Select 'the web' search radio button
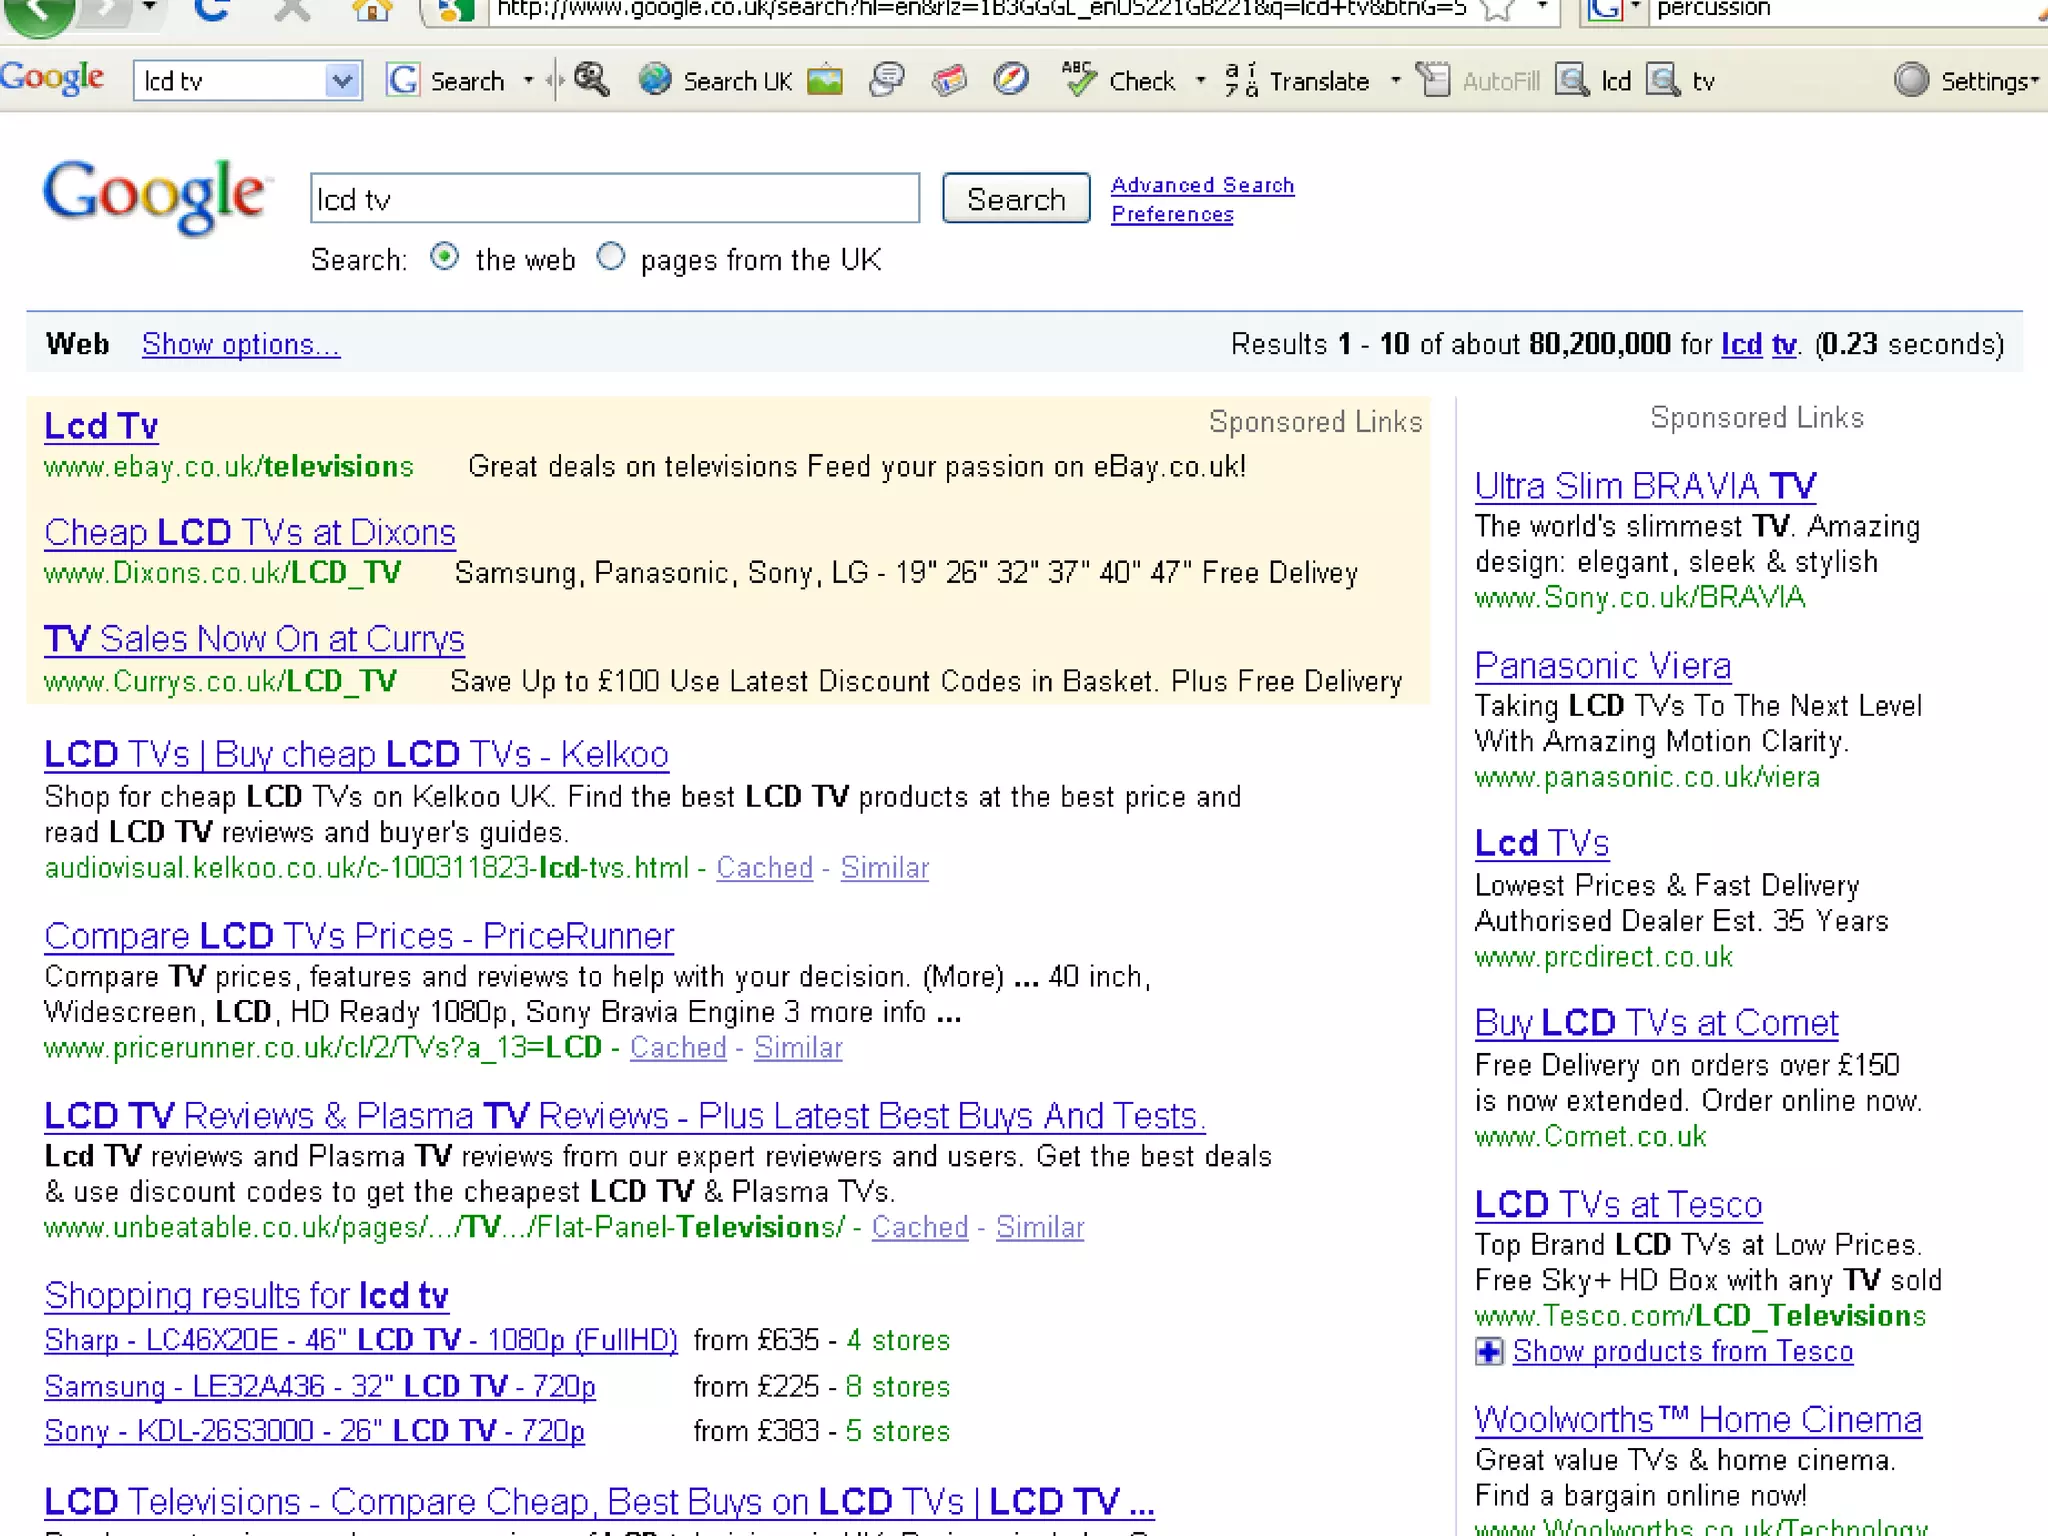 444,257
